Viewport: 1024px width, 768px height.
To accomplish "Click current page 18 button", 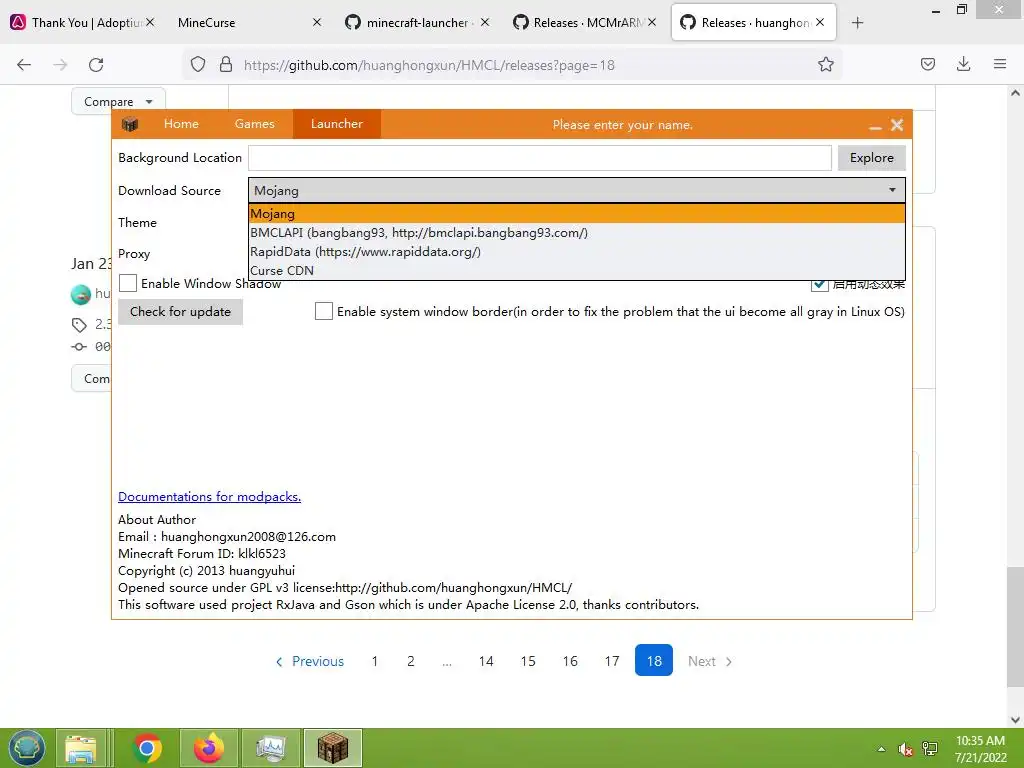I will coord(654,661).
